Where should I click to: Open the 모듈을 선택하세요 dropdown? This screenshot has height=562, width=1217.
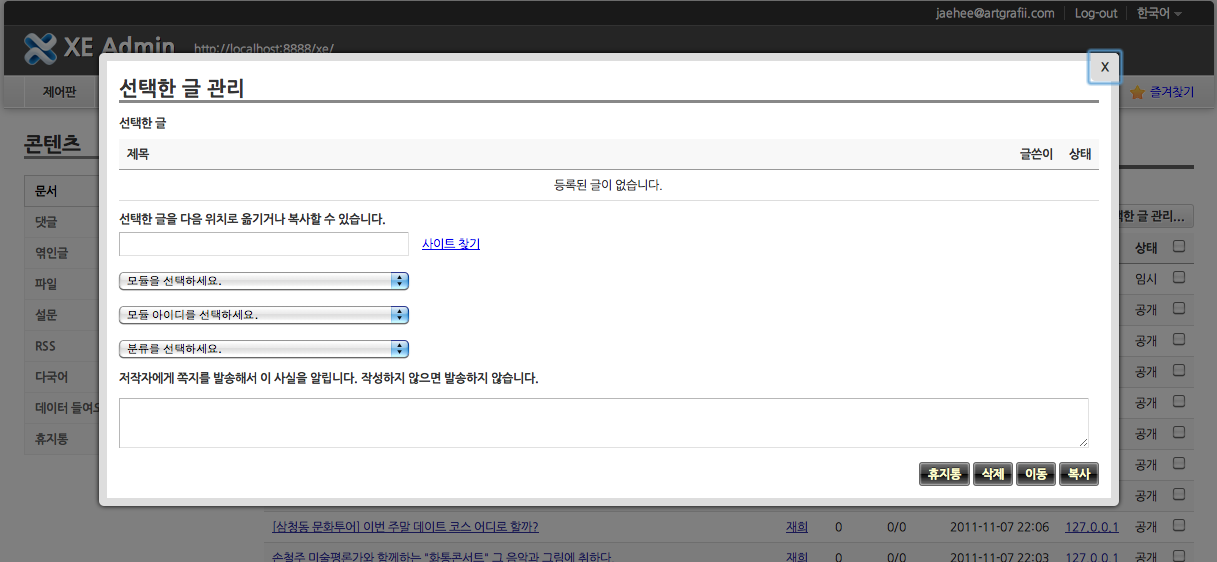[x=263, y=281]
